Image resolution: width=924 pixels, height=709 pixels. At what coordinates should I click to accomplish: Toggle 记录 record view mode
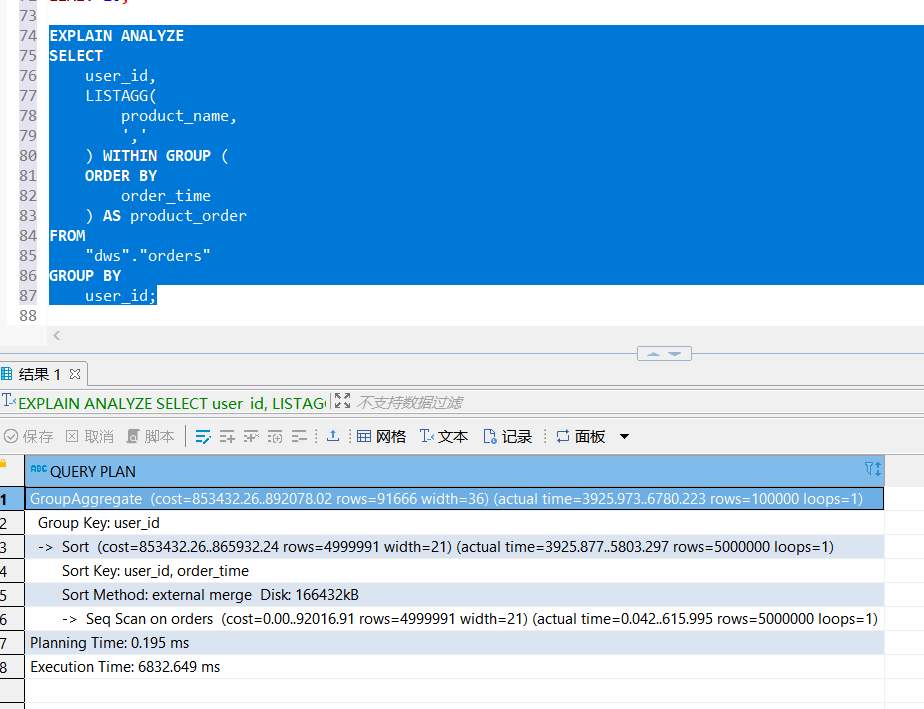click(507, 436)
